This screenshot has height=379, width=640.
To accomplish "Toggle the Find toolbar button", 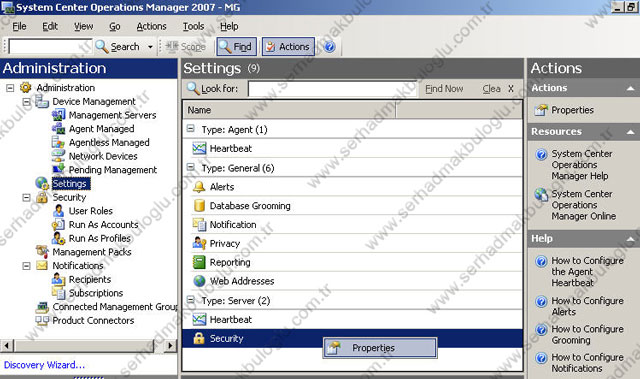I will [x=236, y=47].
